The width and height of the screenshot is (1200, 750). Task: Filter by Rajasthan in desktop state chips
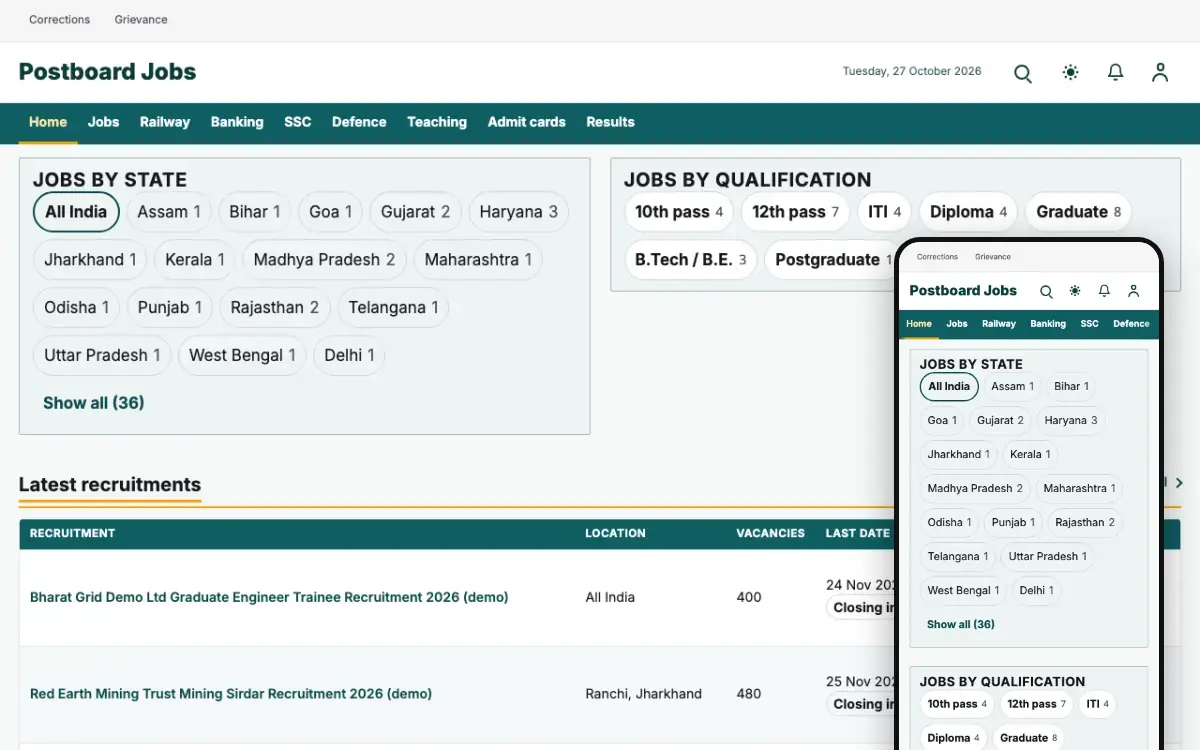click(275, 308)
